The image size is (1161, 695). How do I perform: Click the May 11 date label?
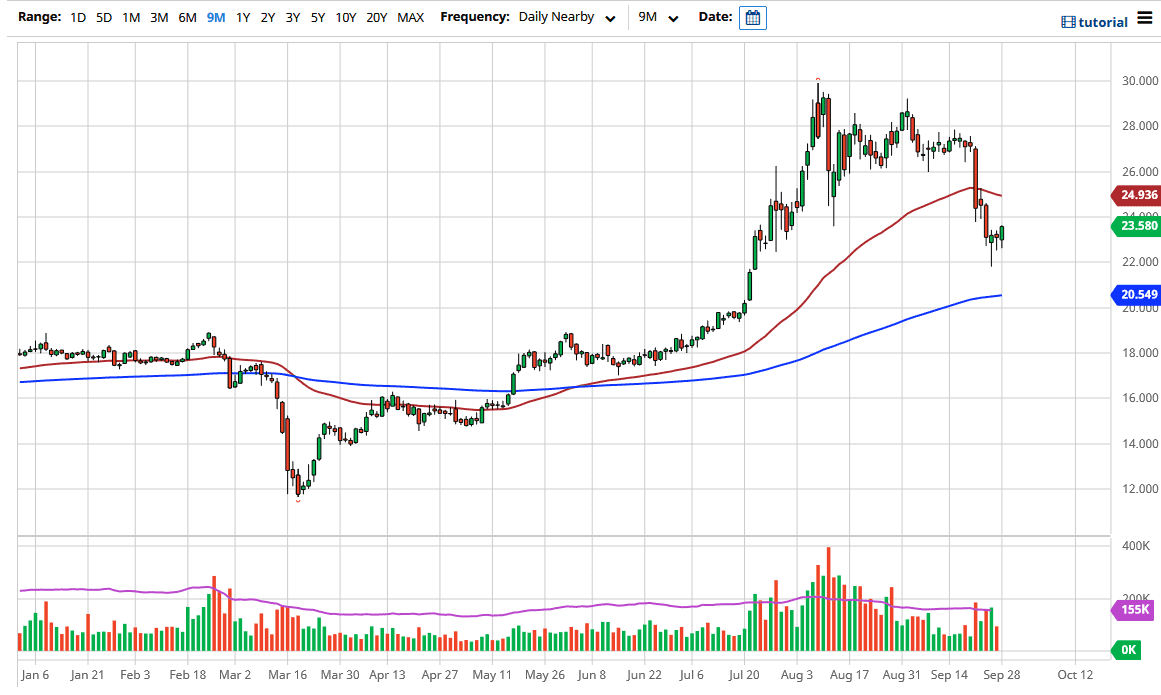point(492,675)
